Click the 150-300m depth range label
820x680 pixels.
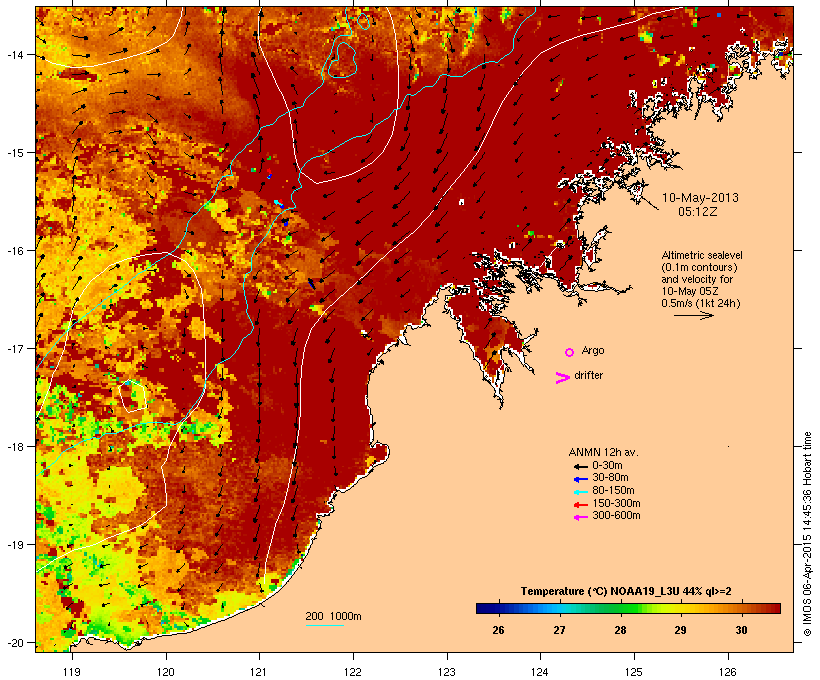(616, 504)
